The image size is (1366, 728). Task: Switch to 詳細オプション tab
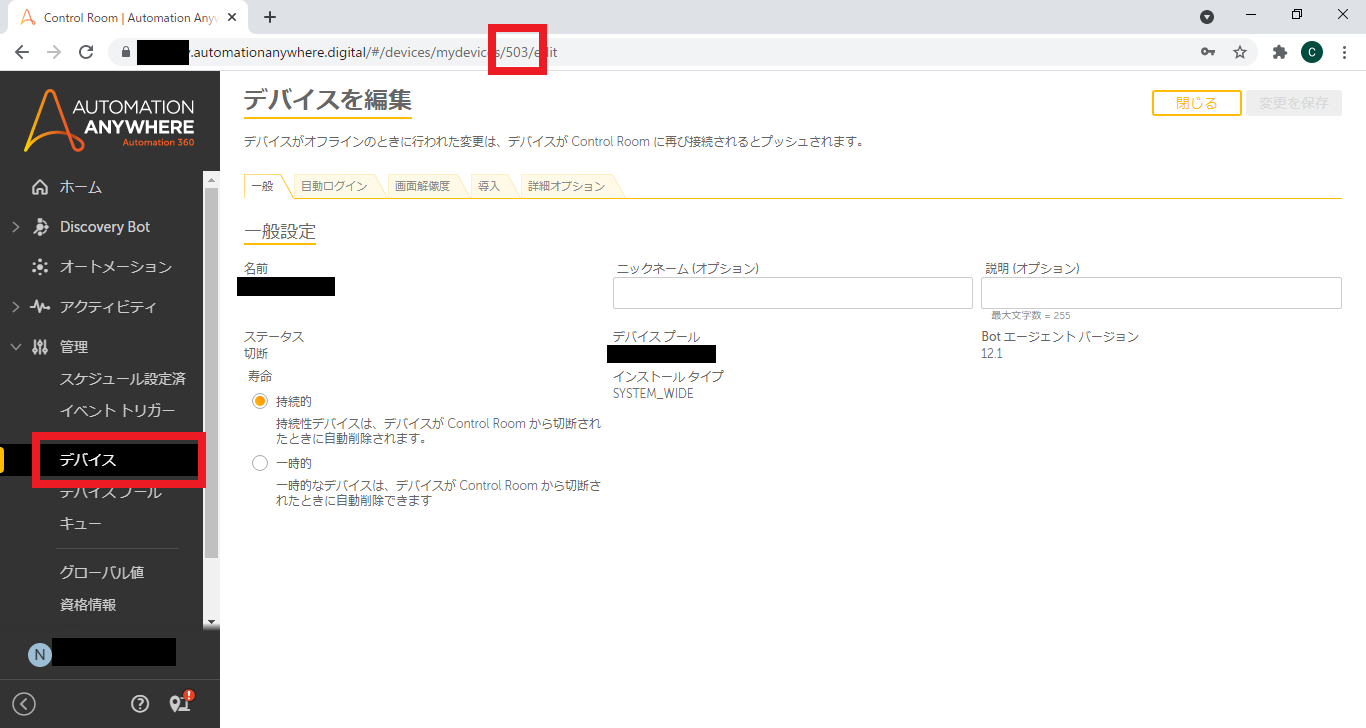point(567,186)
